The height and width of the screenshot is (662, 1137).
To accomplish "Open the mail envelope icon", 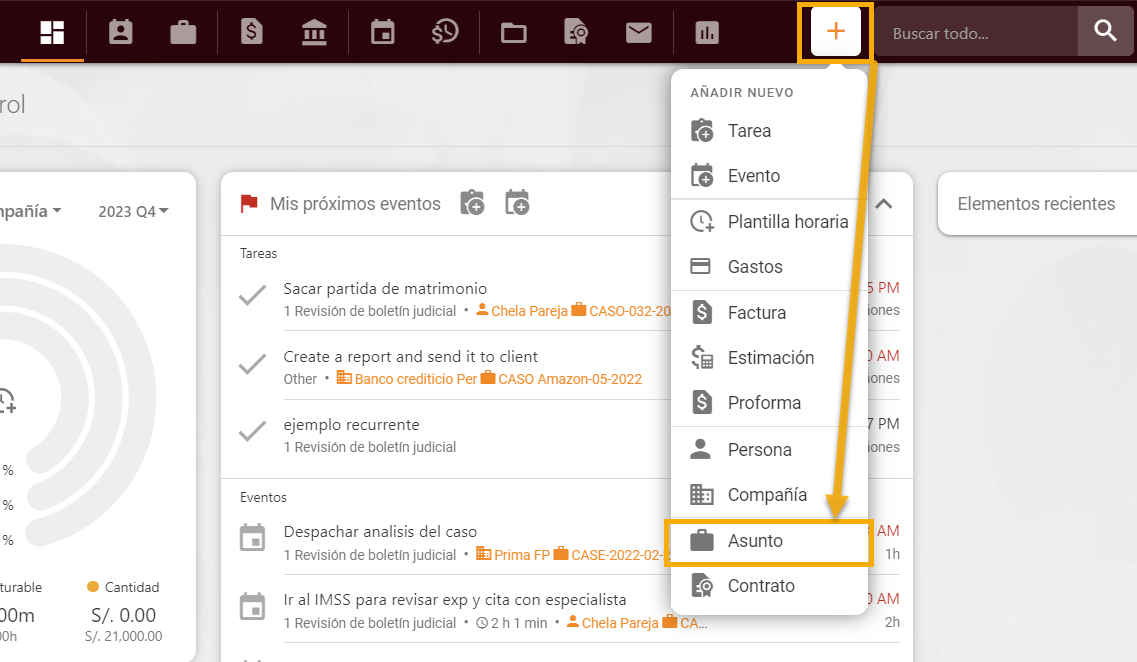I will 638,33.
